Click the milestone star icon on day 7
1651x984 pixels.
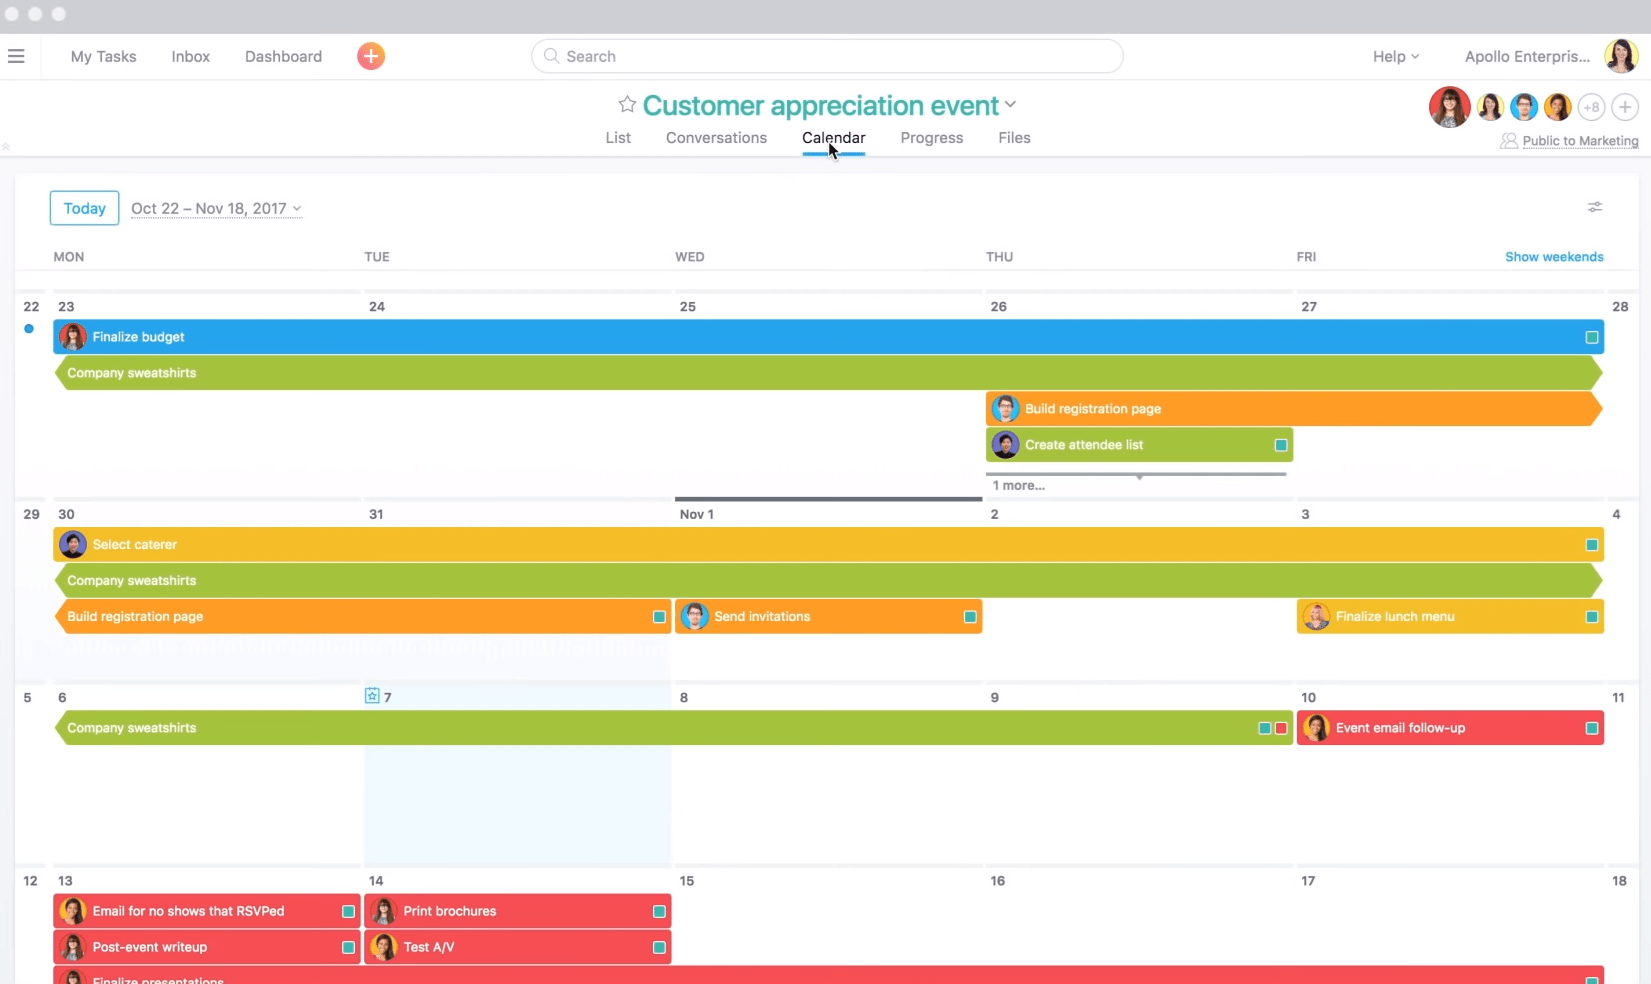click(372, 696)
